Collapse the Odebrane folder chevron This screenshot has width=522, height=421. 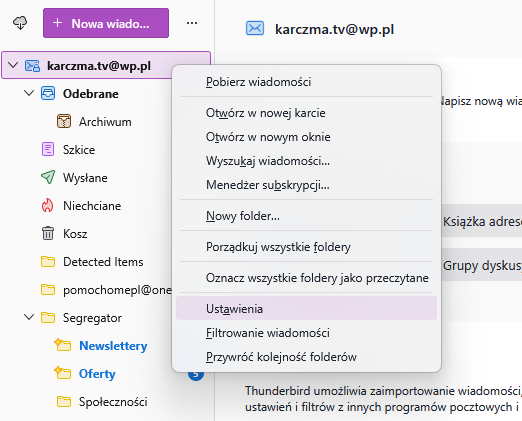29,93
